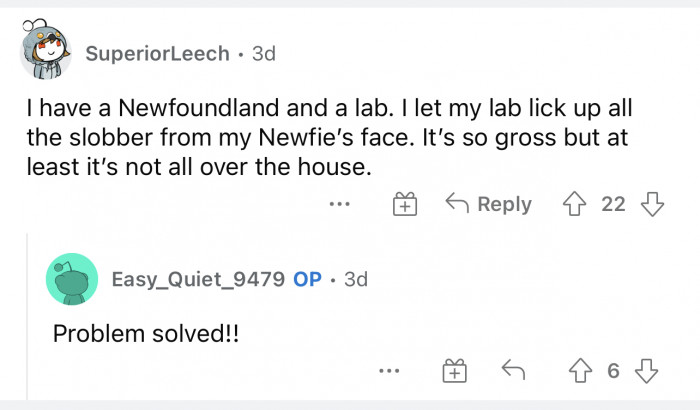Open the ellipsis menu on the "Problem solved!!" reply

tap(389, 372)
